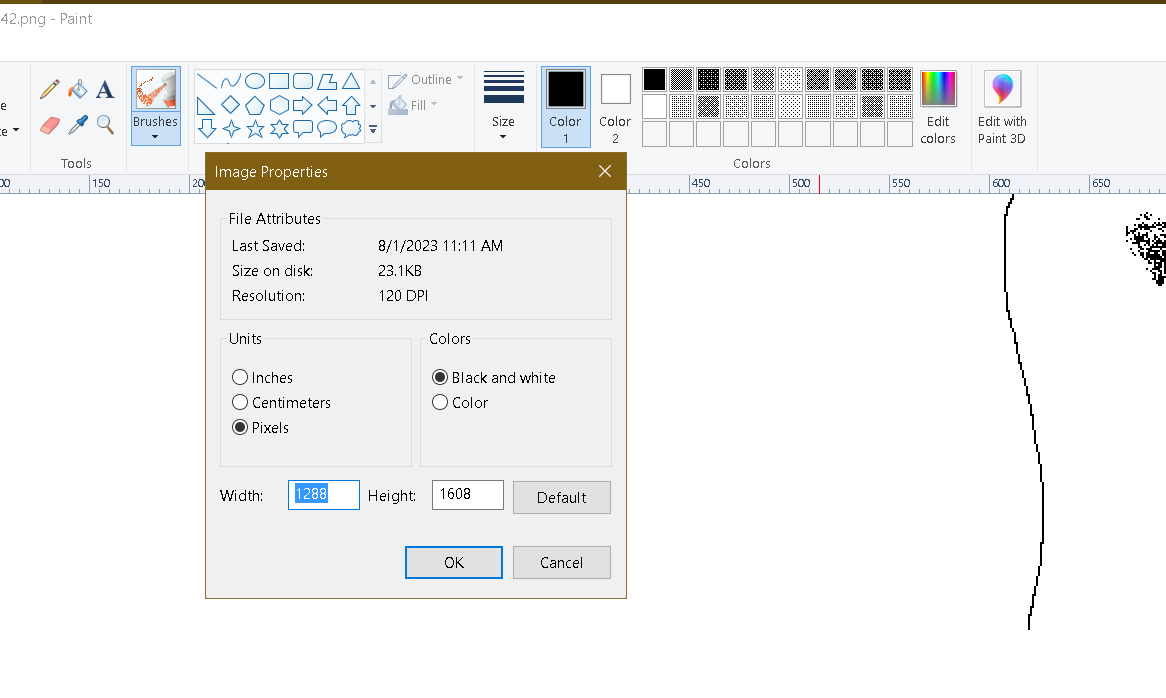The height and width of the screenshot is (698, 1166).
Task: Click OK in Image Properties
Action: pyautogui.click(x=454, y=563)
